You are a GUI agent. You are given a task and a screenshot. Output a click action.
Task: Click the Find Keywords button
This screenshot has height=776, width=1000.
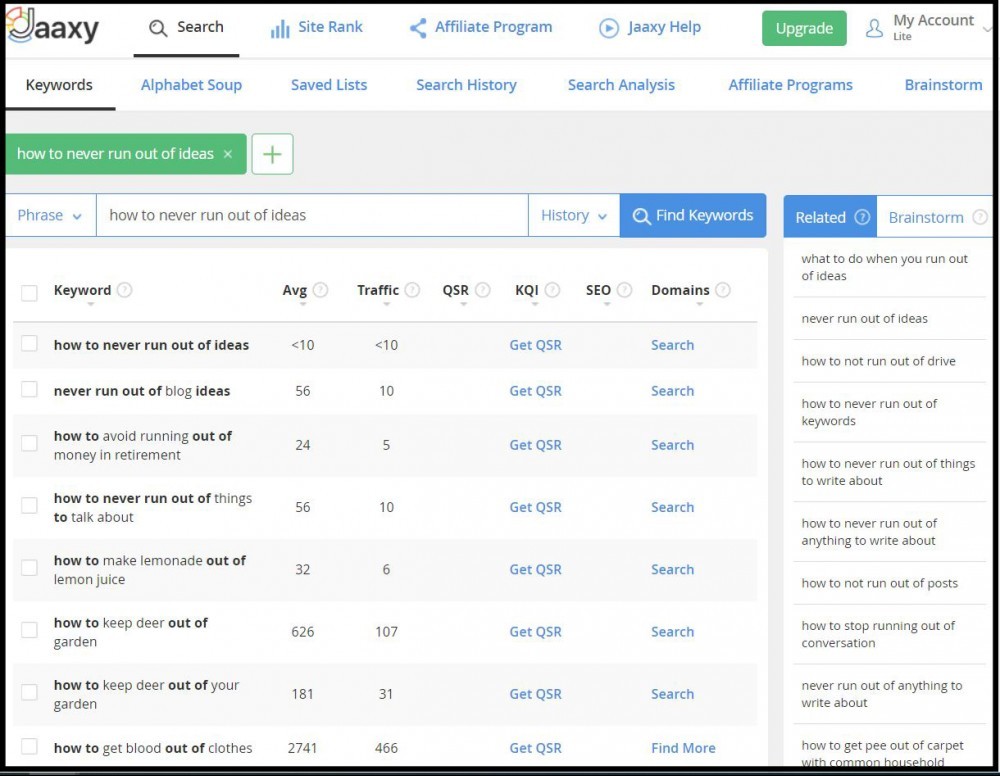(693, 216)
